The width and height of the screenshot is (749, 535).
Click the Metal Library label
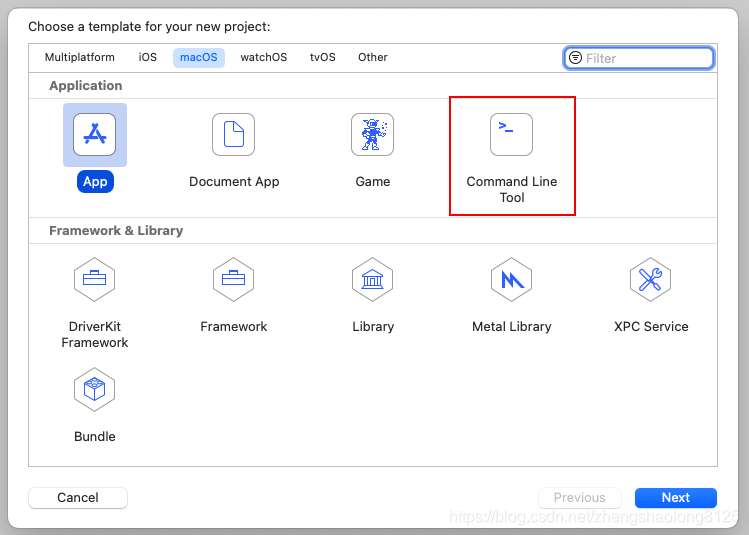click(512, 327)
